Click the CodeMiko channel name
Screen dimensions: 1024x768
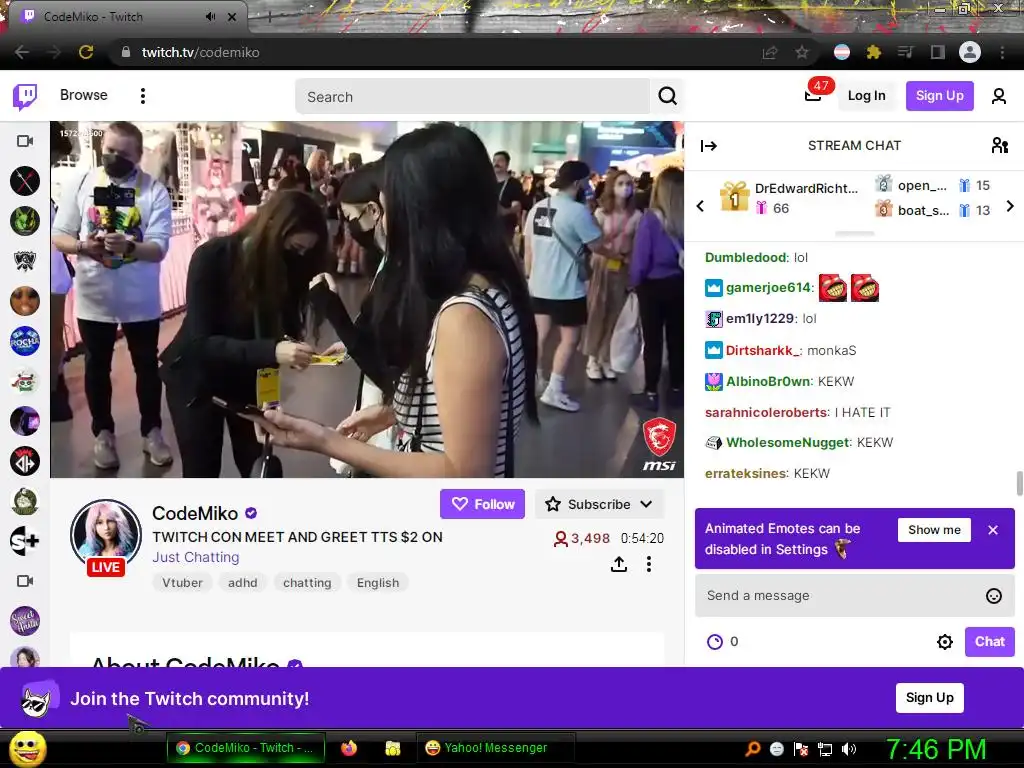195,513
